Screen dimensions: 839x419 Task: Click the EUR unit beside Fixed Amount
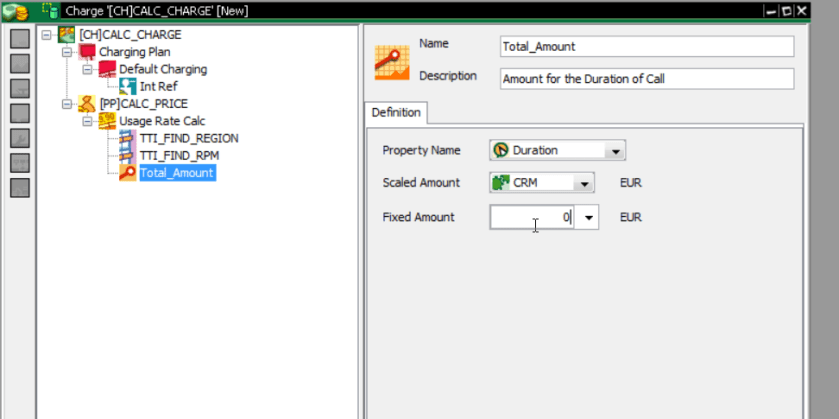[630, 217]
